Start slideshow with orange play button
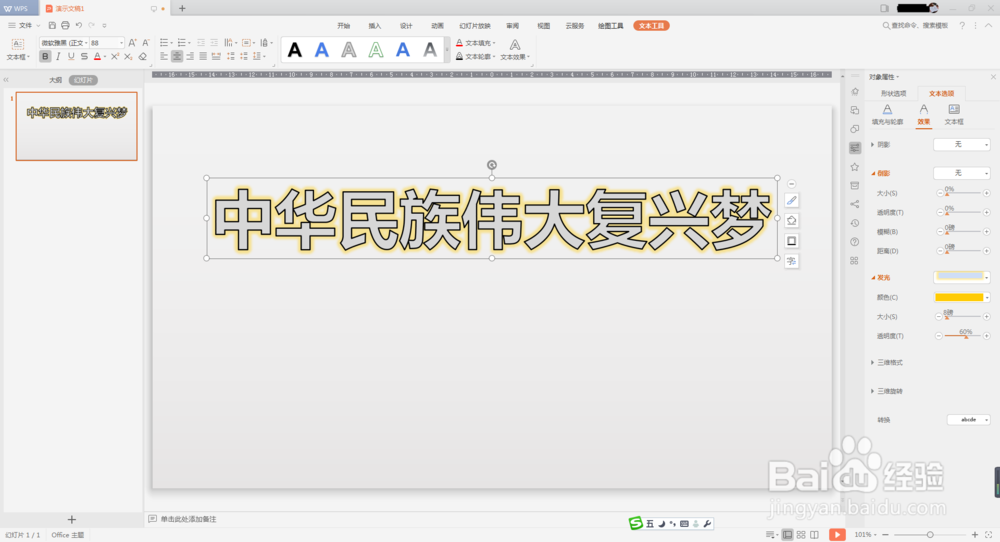Screen dimensions: 1000x542 click(837, 534)
